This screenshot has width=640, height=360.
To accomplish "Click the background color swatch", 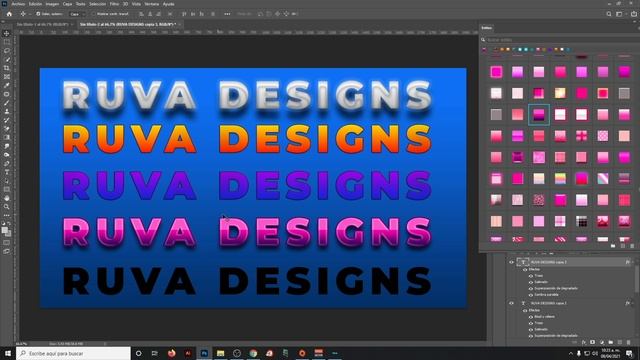I will click(9, 234).
